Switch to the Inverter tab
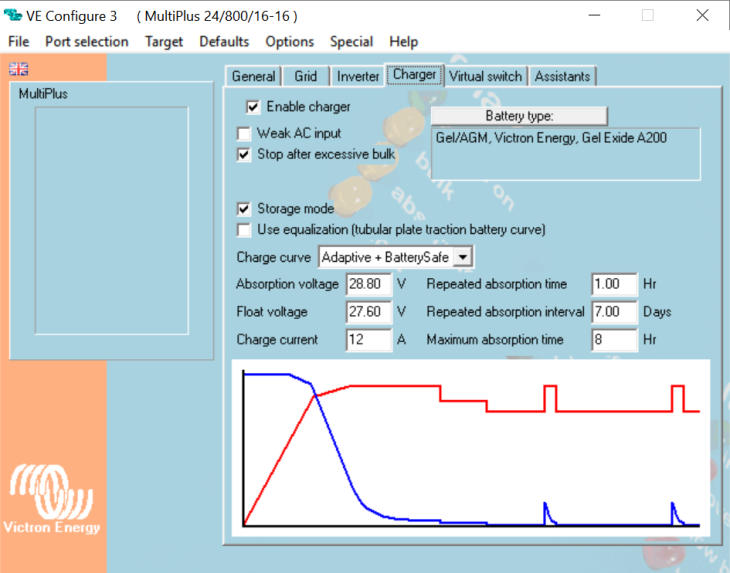The height and width of the screenshot is (573, 730). [x=358, y=77]
